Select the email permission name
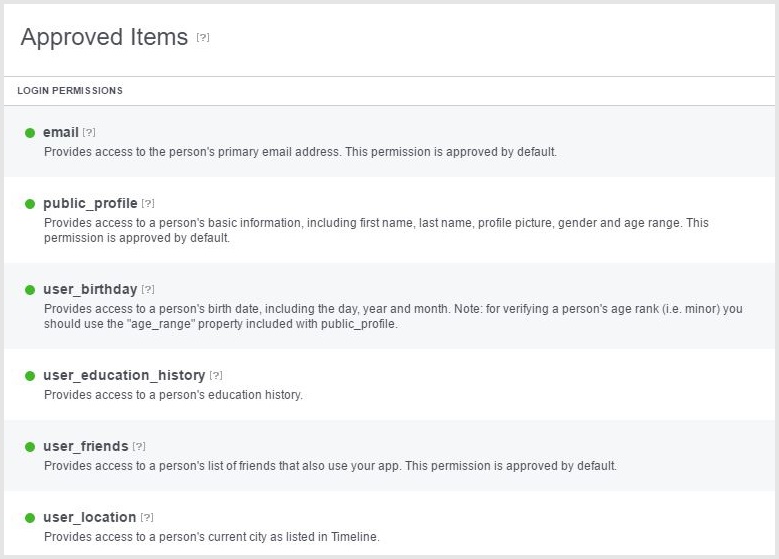This screenshot has height=559, width=779. [61, 132]
